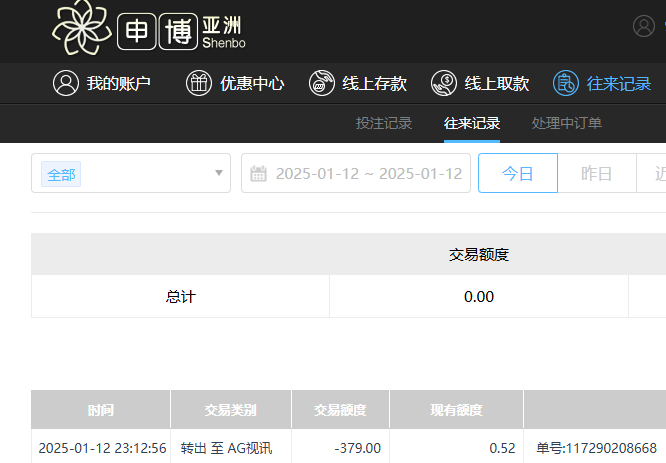Click the 申博亚洲 Shenbo brand text
Viewport: 666px width, 463px height.
pos(181,31)
